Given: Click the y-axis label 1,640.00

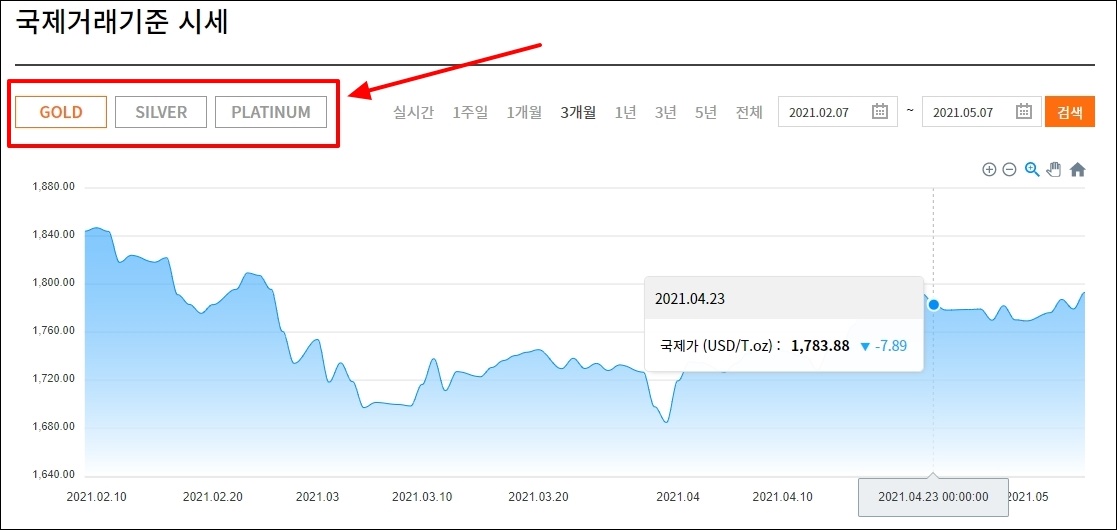Looking at the screenshot, I should coord(54,475).
